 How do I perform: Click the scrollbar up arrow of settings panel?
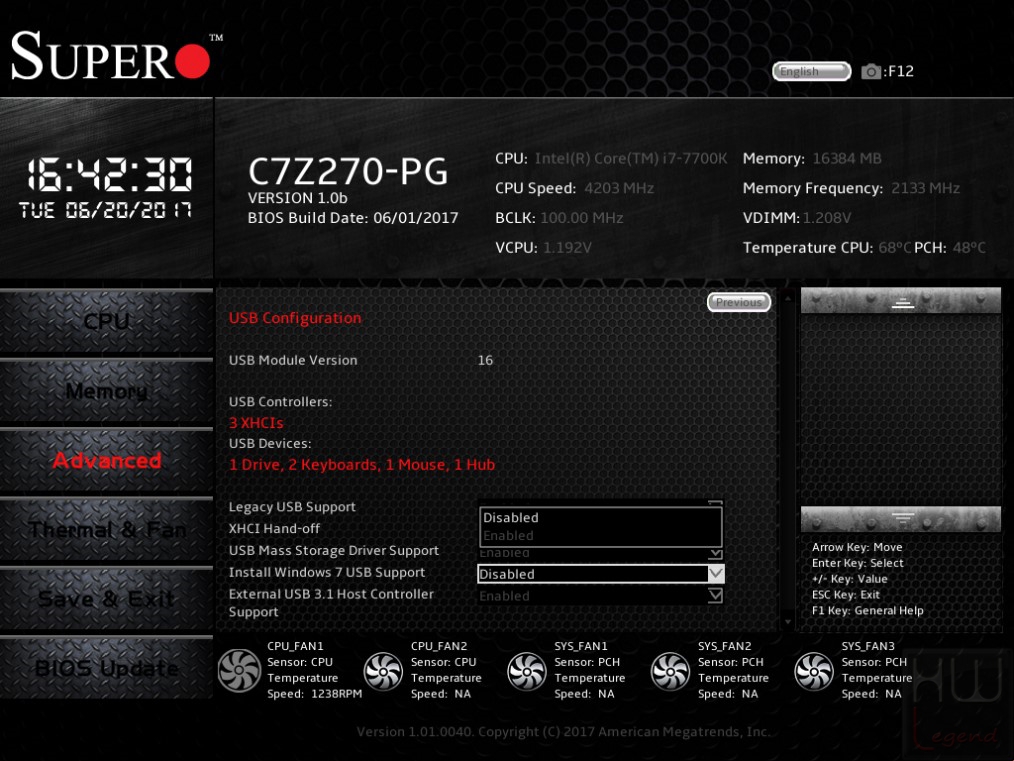coord(788,298)
